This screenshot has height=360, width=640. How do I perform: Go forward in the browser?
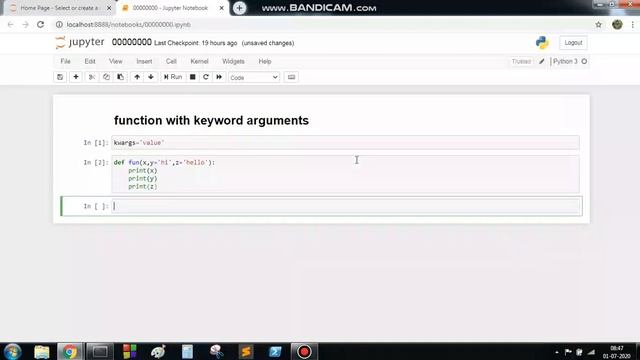point(26,24)
